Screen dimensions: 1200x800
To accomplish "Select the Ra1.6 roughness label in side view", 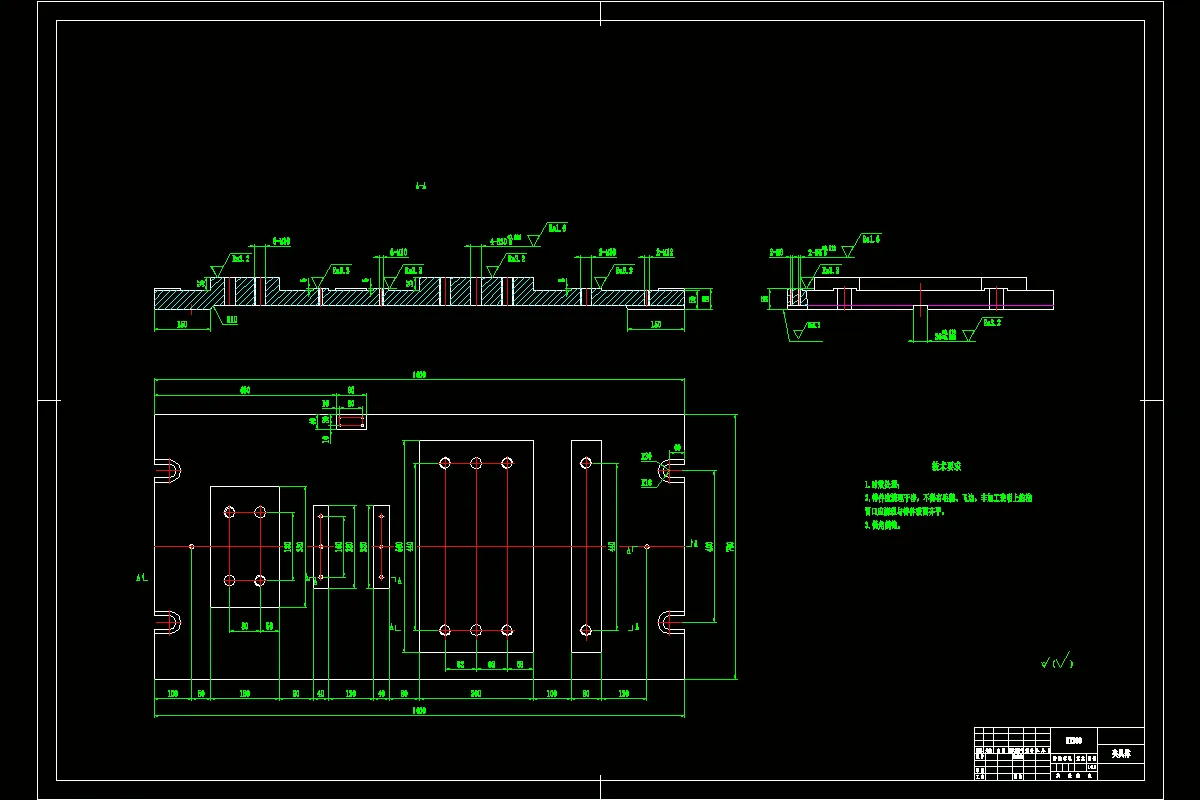I will (x=870, y=240).
